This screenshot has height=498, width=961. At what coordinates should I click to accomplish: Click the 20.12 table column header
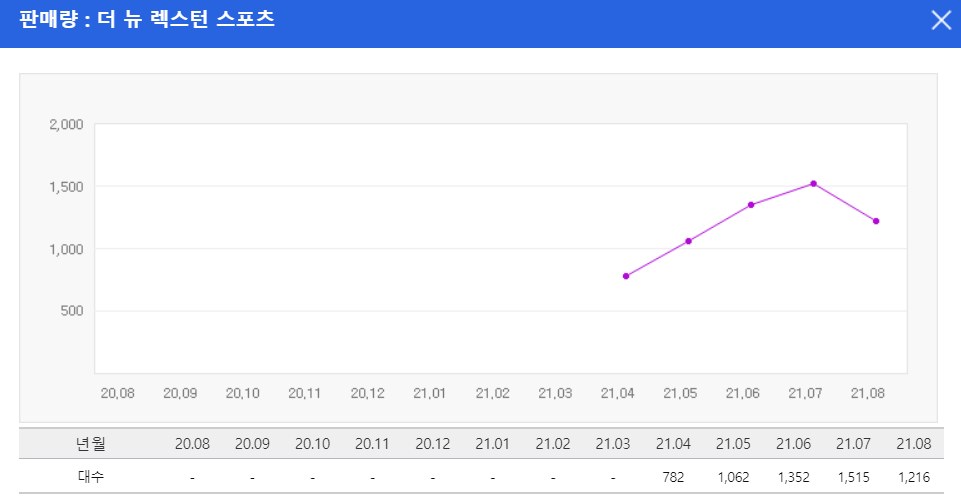433,444
